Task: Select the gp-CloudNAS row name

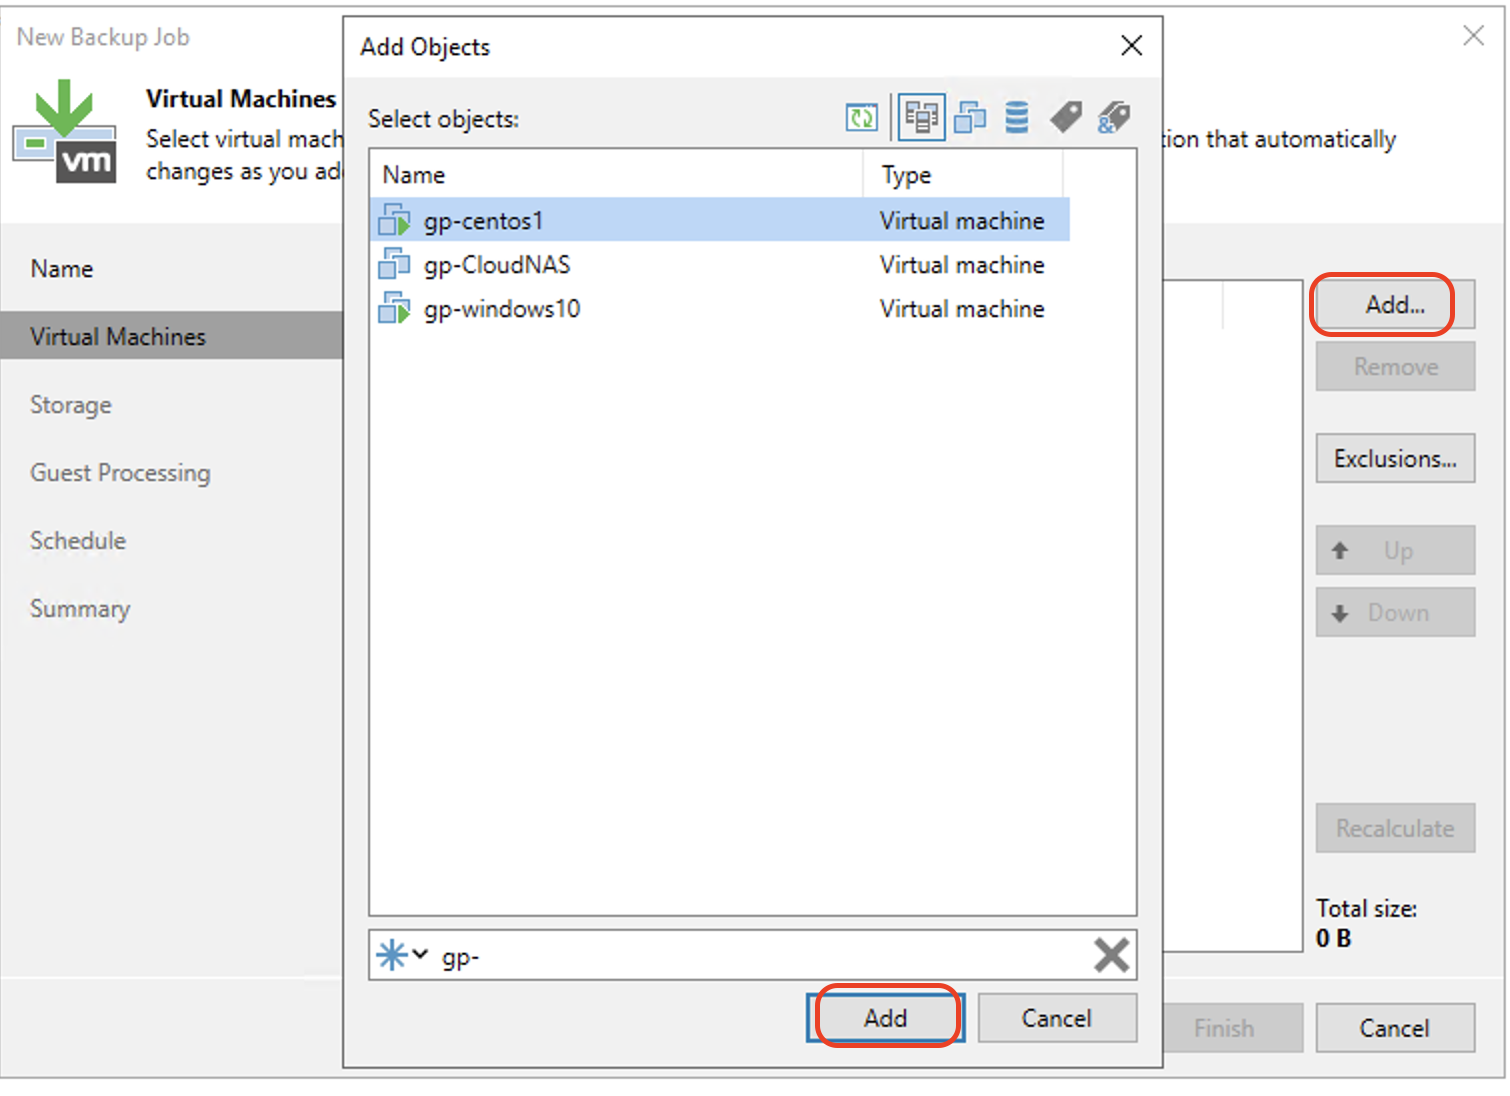Action: pyautogui.click(x=497, y=264)
